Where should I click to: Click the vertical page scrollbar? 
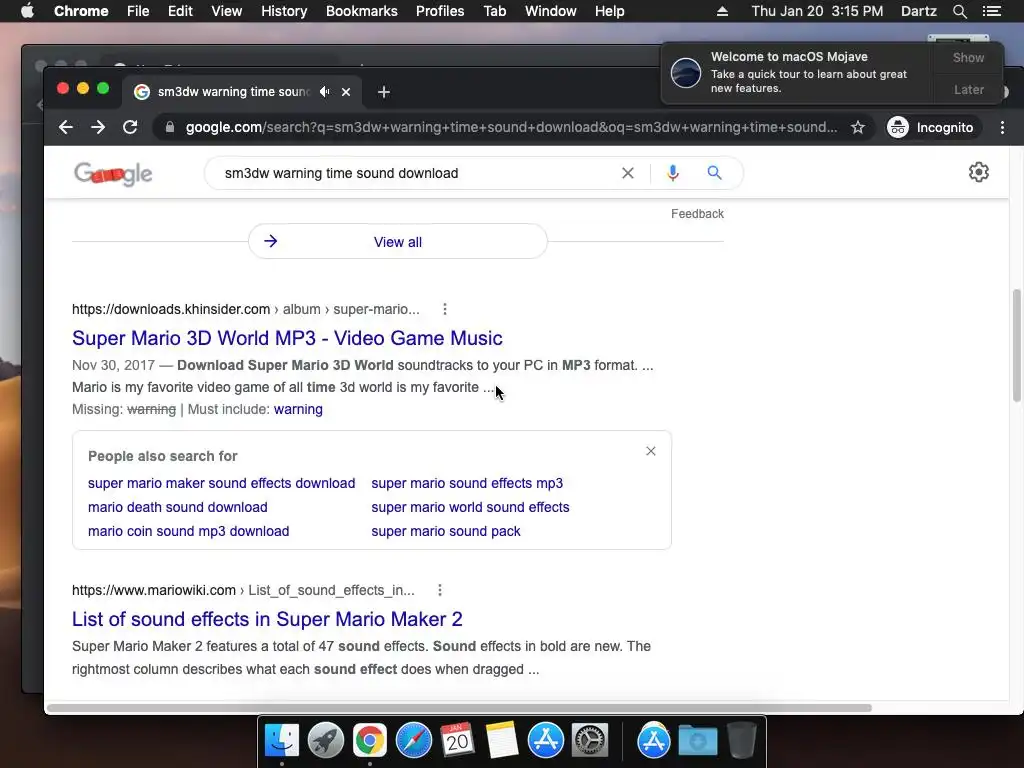1017,345
